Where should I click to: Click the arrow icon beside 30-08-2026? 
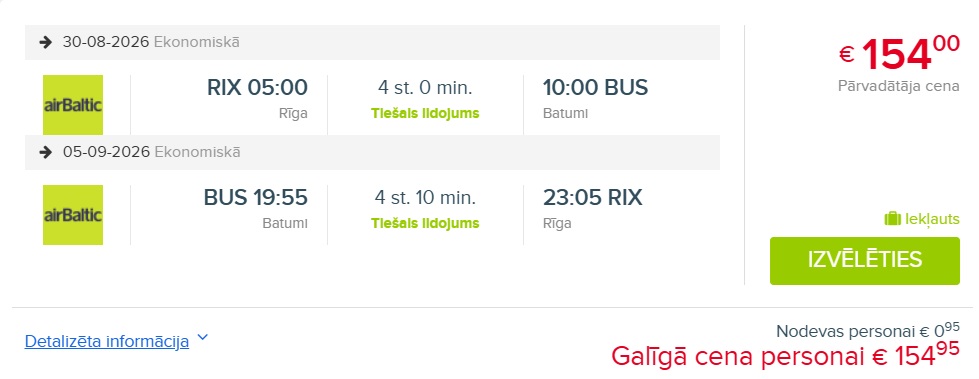45,42
